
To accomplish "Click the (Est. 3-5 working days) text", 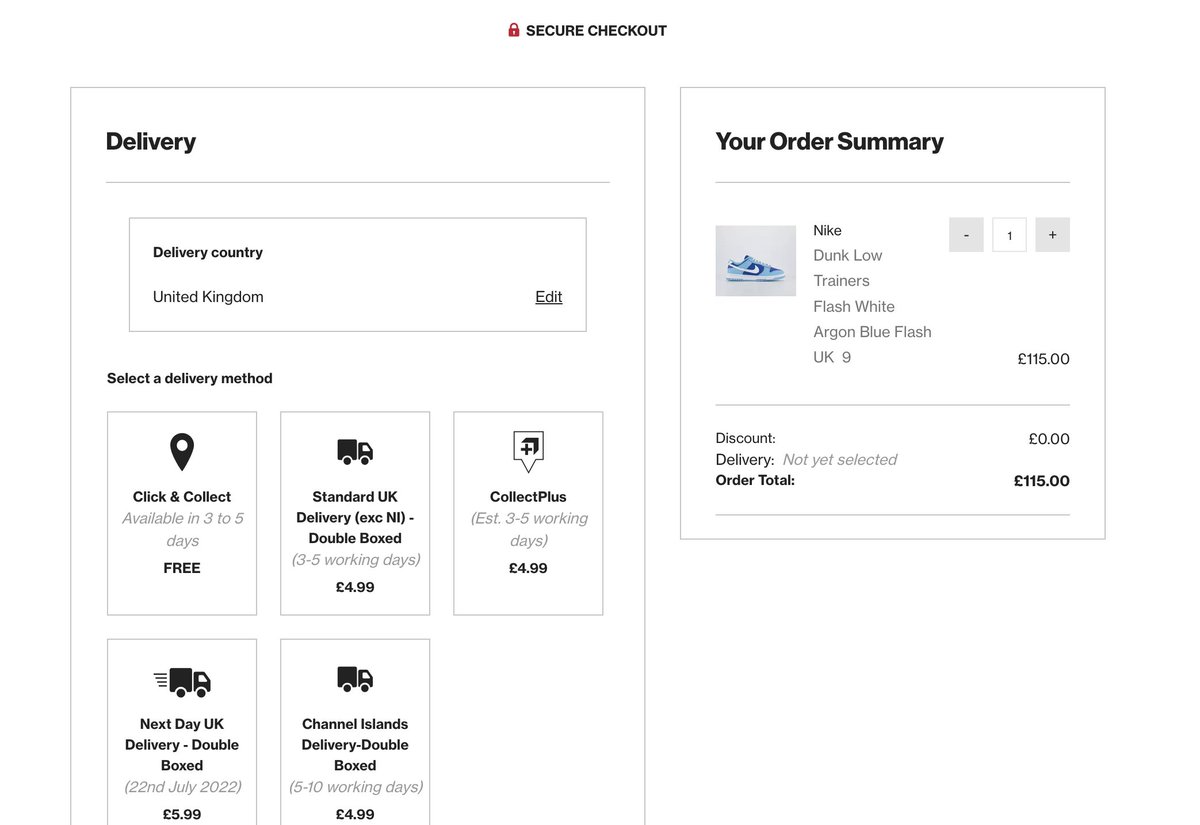I will point(528,529).
